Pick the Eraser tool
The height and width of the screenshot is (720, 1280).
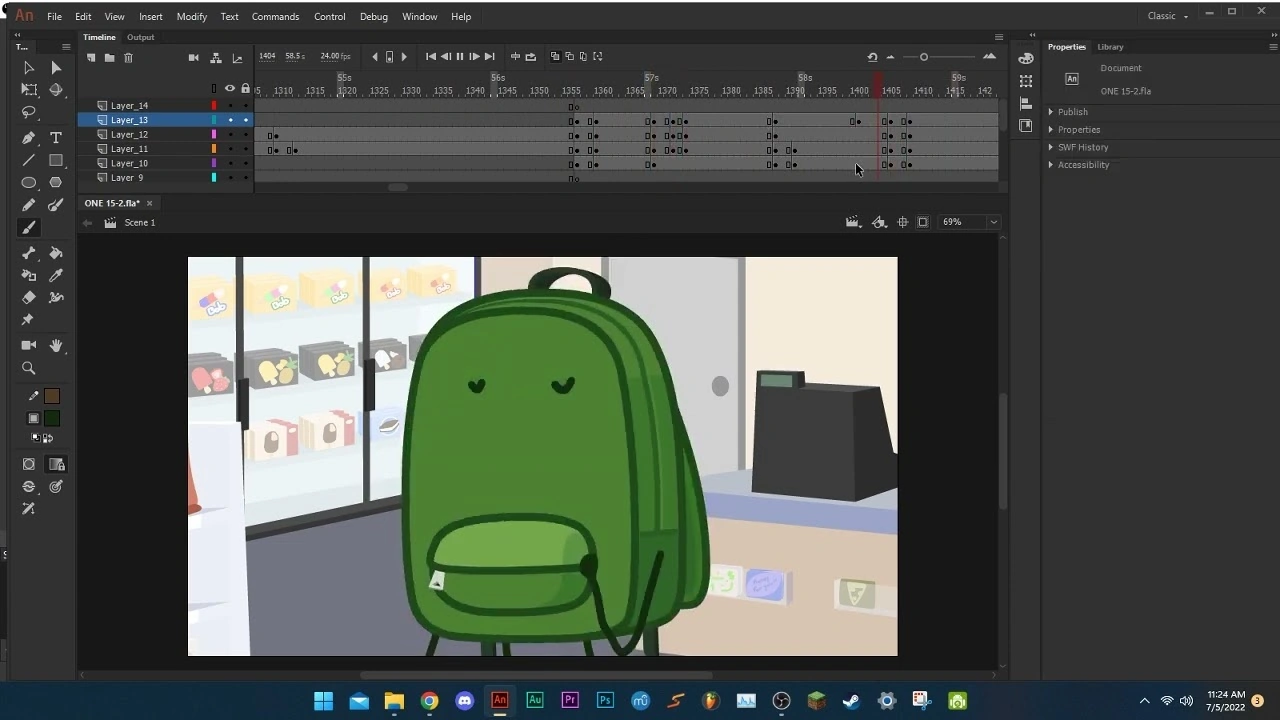(x=28, y=298)
